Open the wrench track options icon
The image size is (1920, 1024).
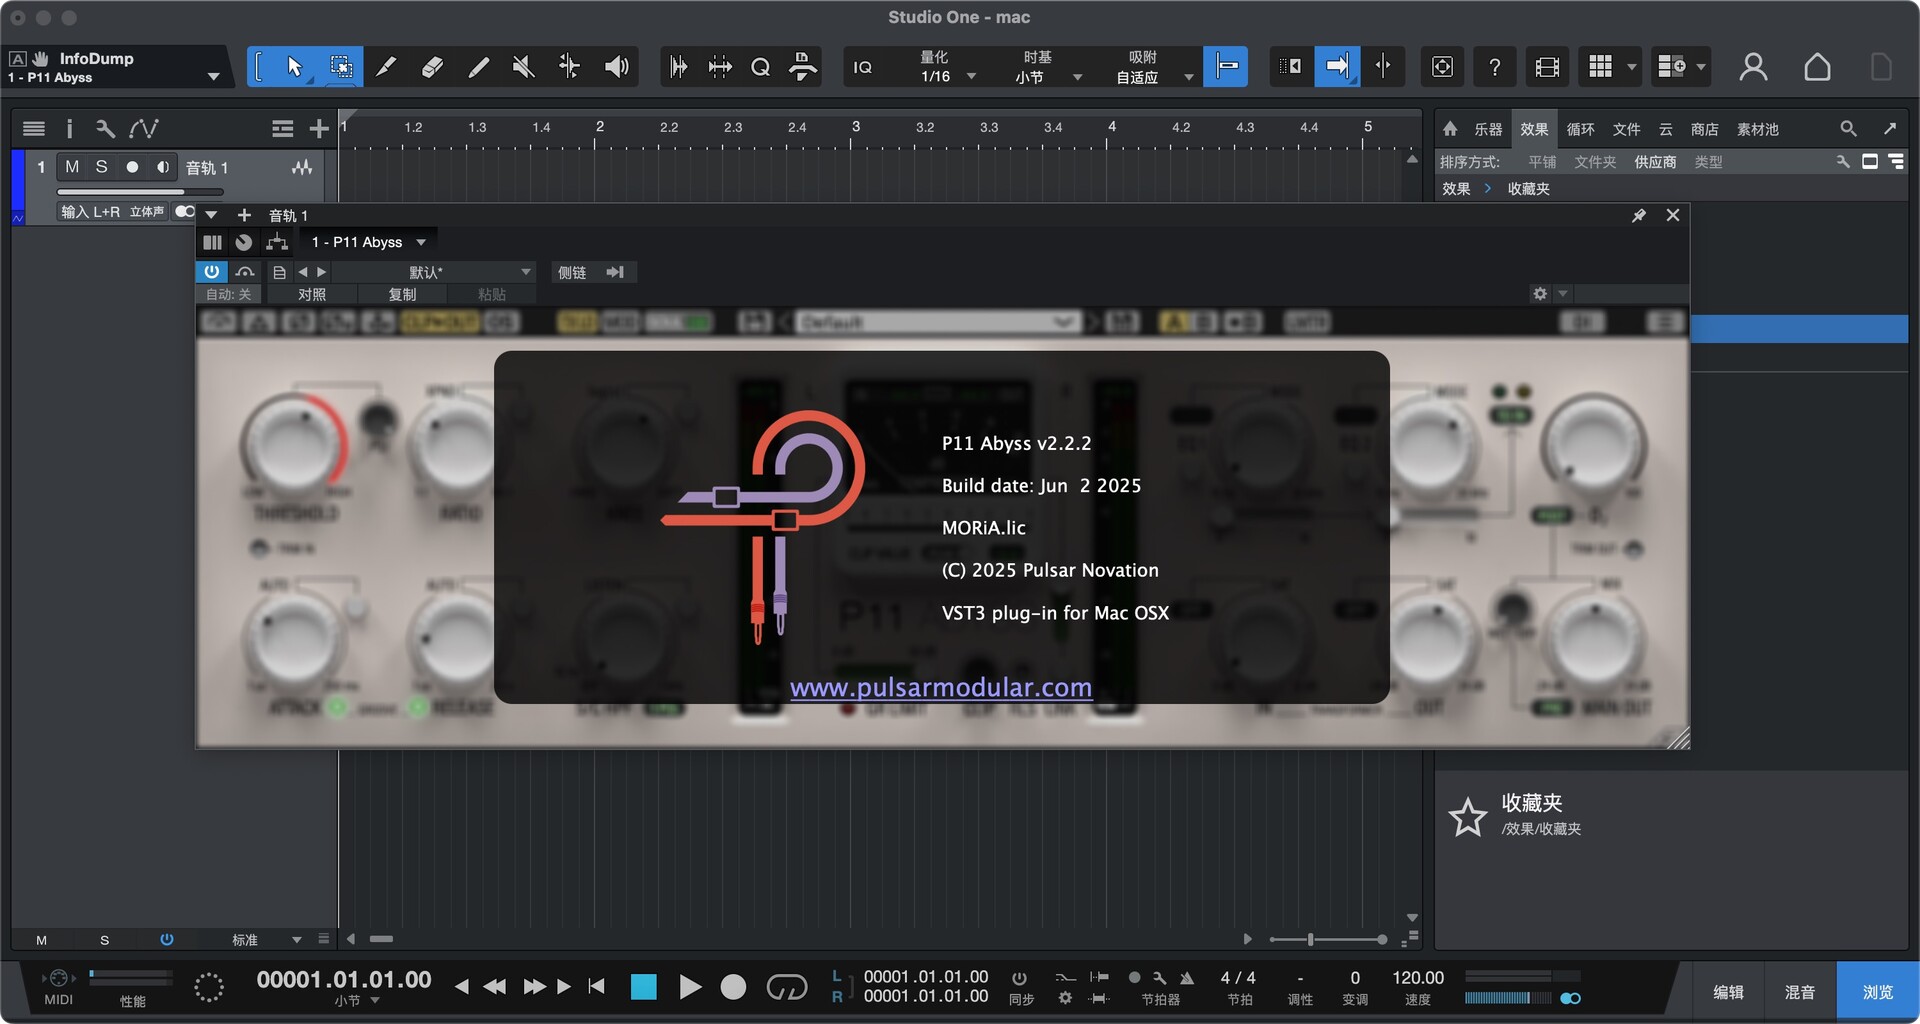(x=105, y=128)
